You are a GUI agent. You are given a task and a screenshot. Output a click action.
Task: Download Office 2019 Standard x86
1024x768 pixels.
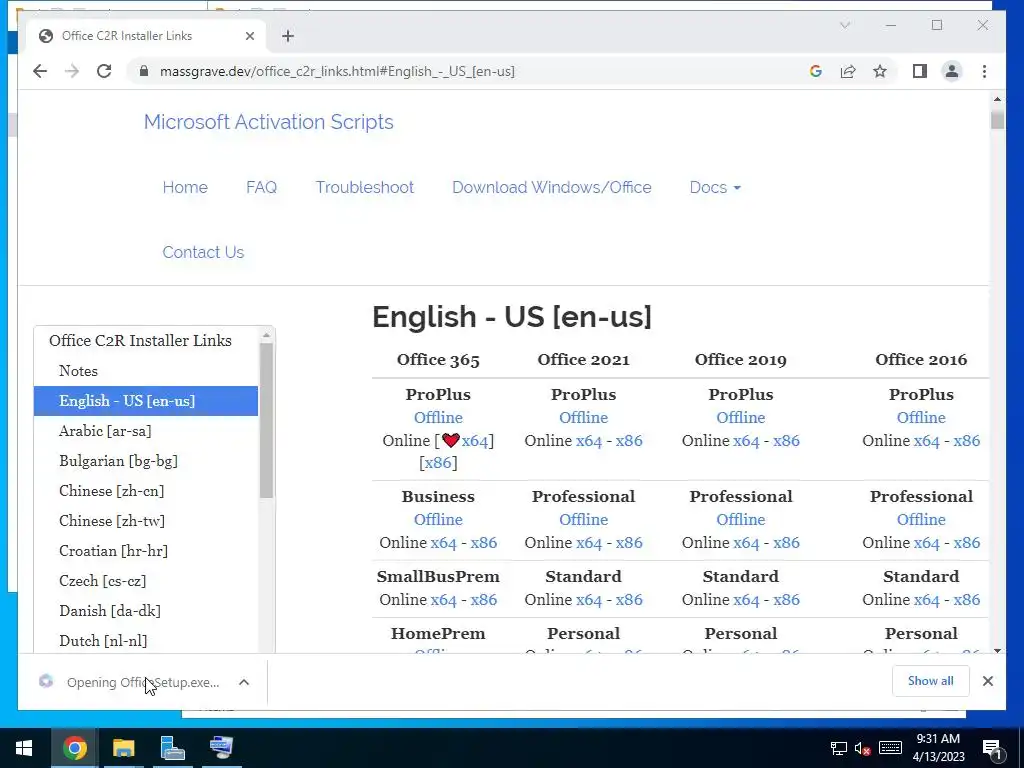tap(786, 600)
